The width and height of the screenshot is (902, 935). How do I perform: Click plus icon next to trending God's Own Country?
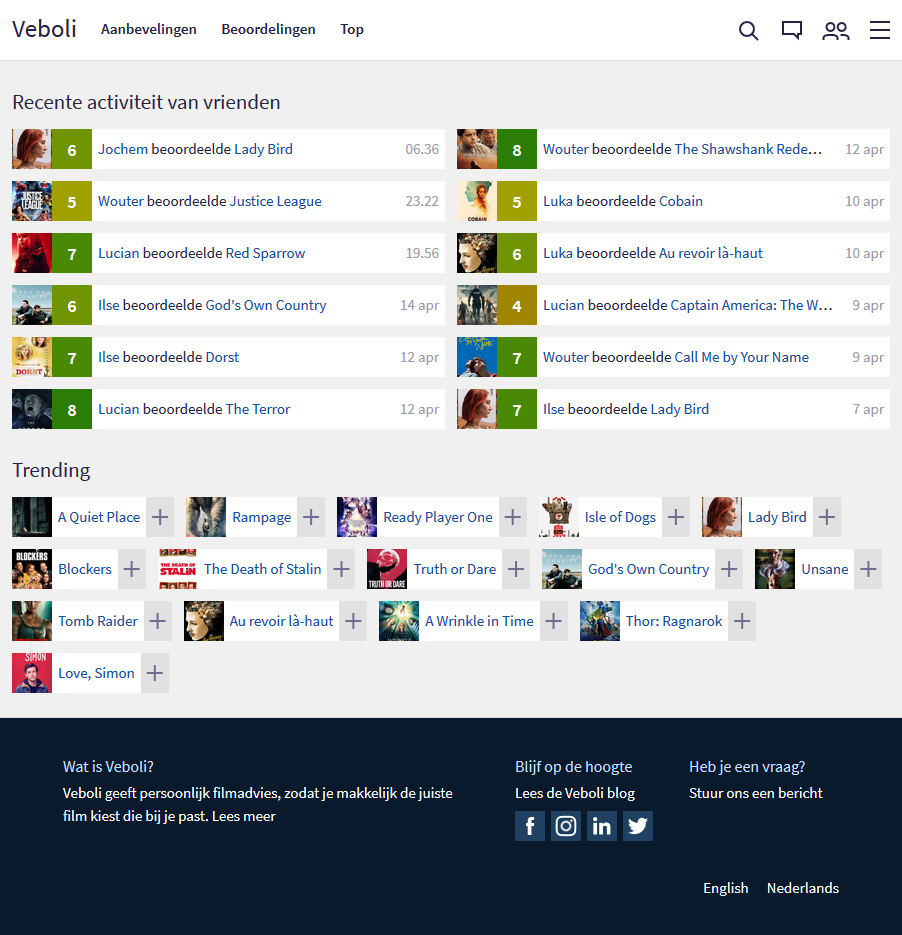click(x=729, y=569)
